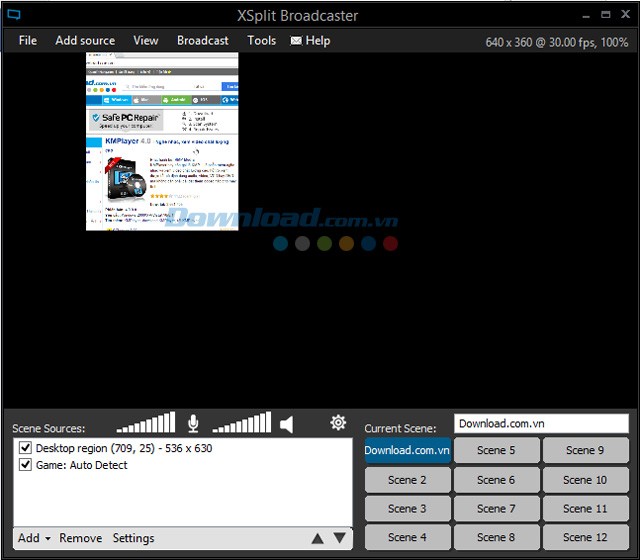Open the Add source dropdown at bottom
This screenshot has width=640, height=560.
[34, 538]
